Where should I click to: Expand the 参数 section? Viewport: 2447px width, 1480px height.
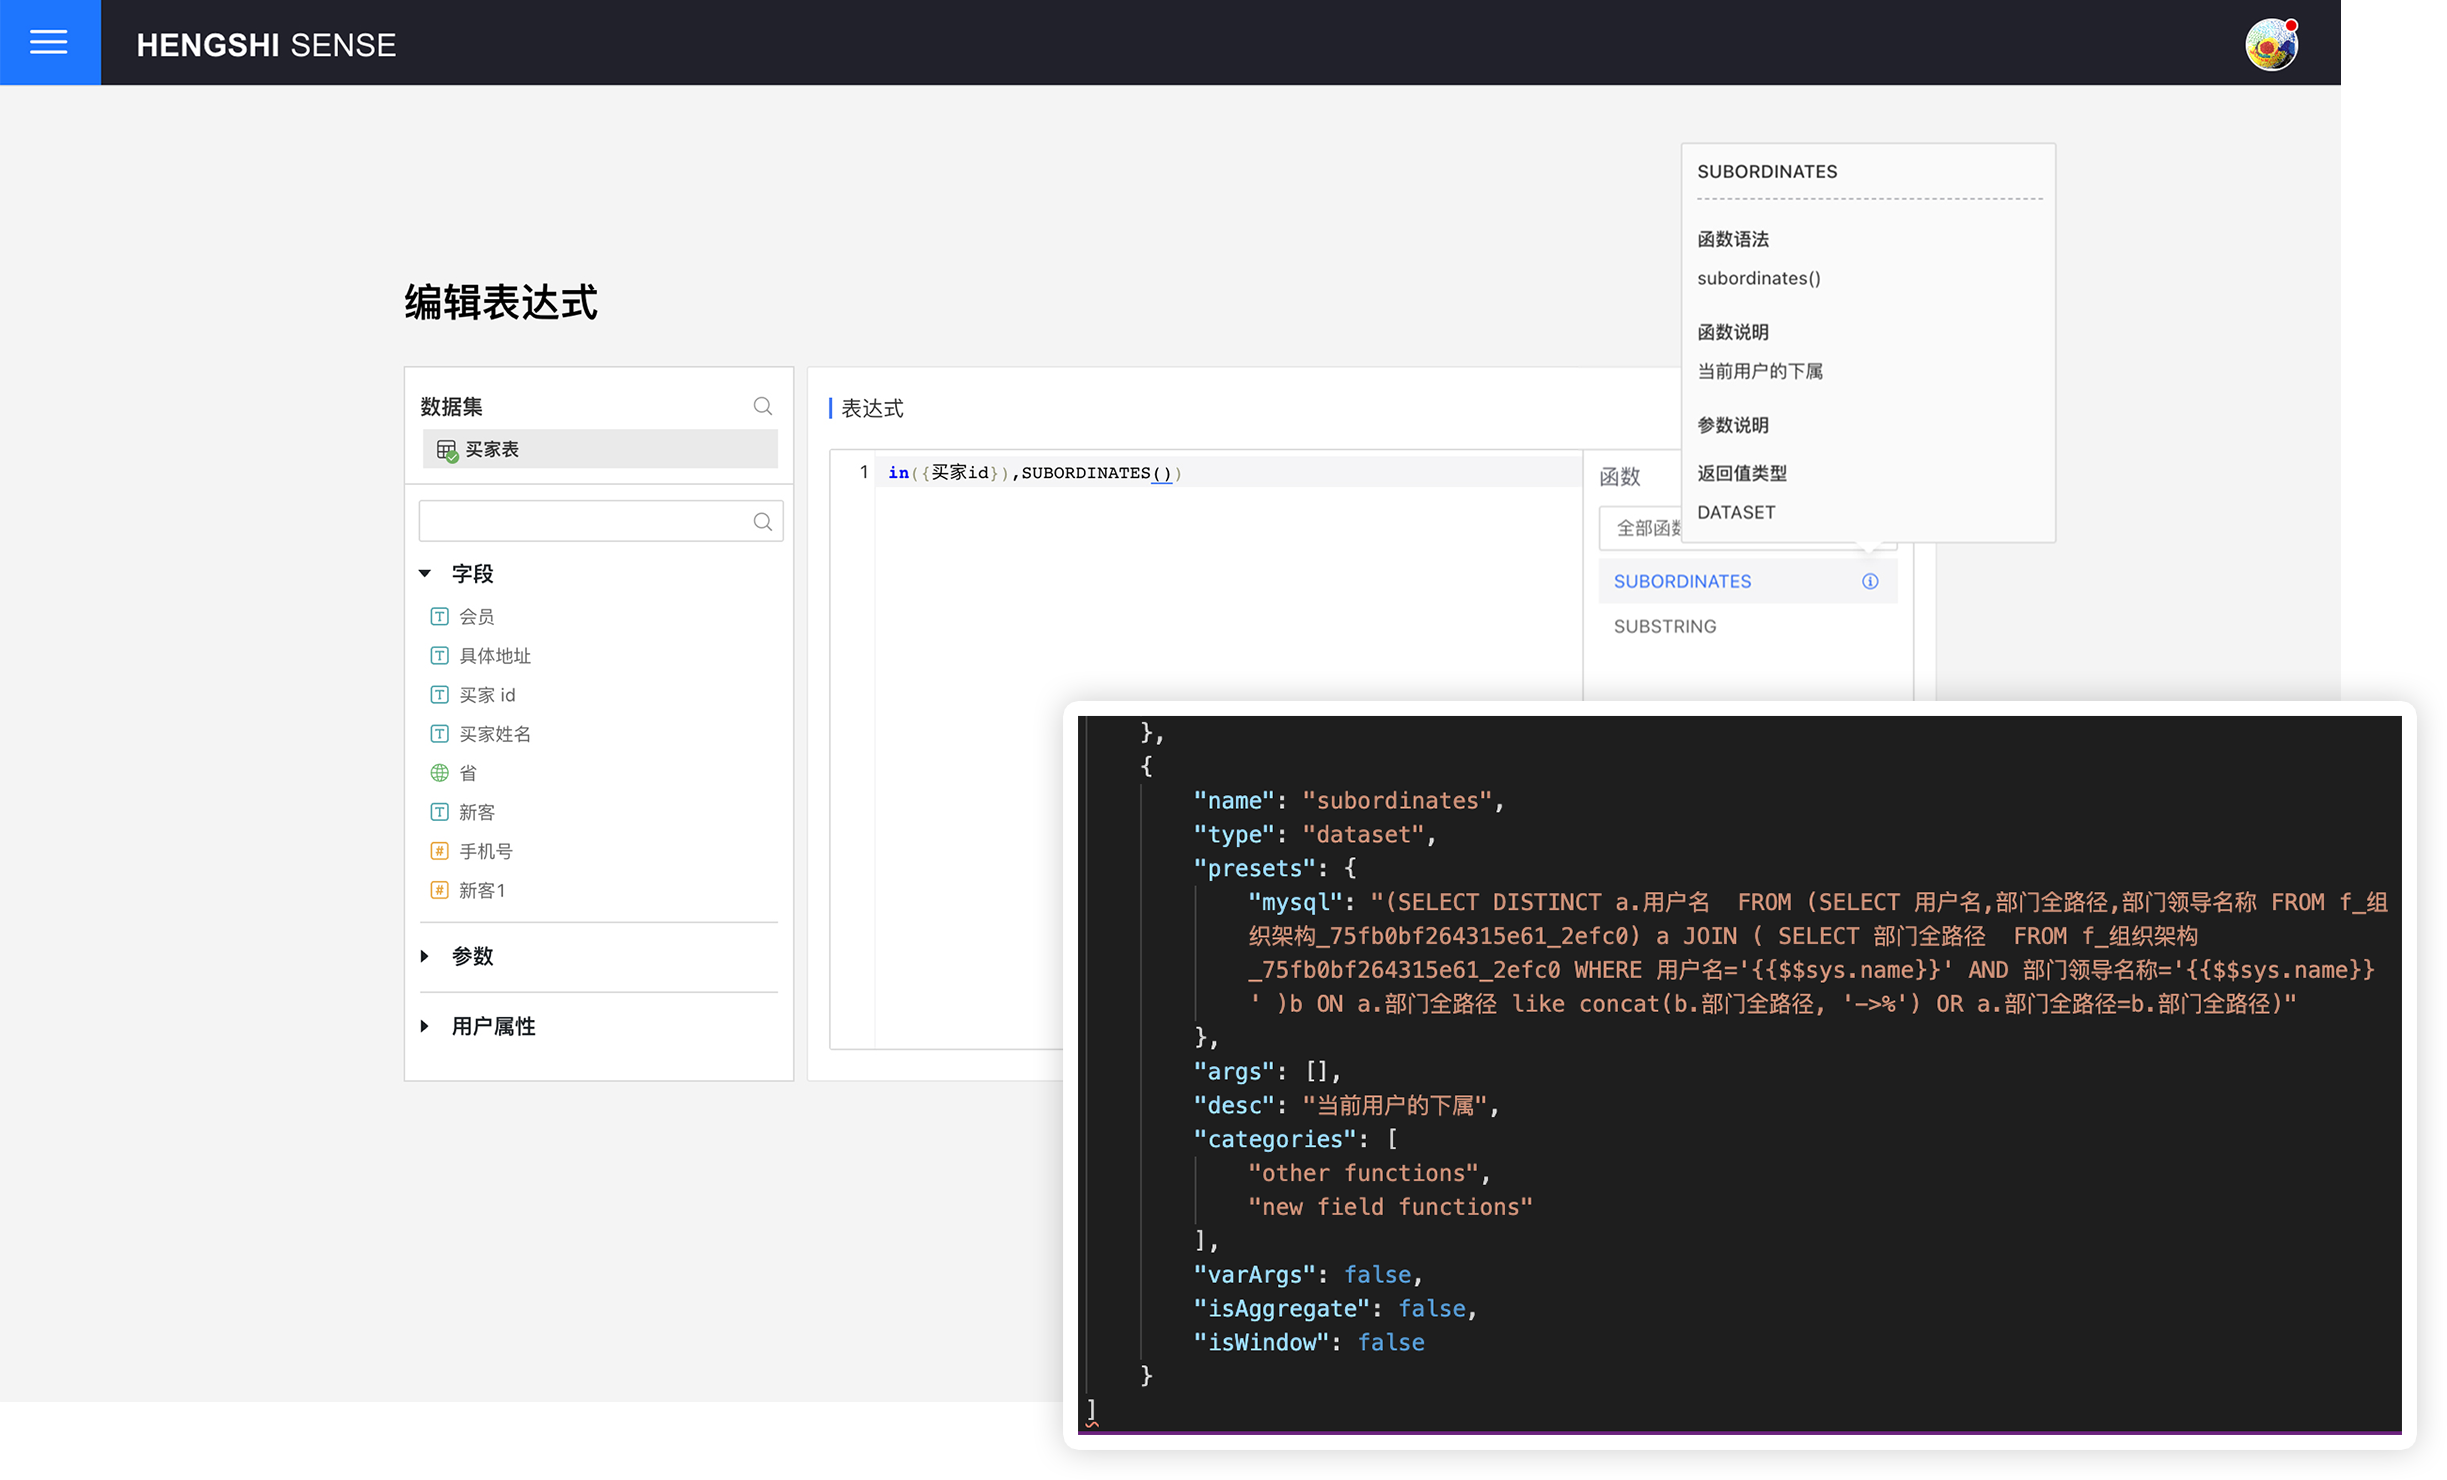click(x=425, y=956)
